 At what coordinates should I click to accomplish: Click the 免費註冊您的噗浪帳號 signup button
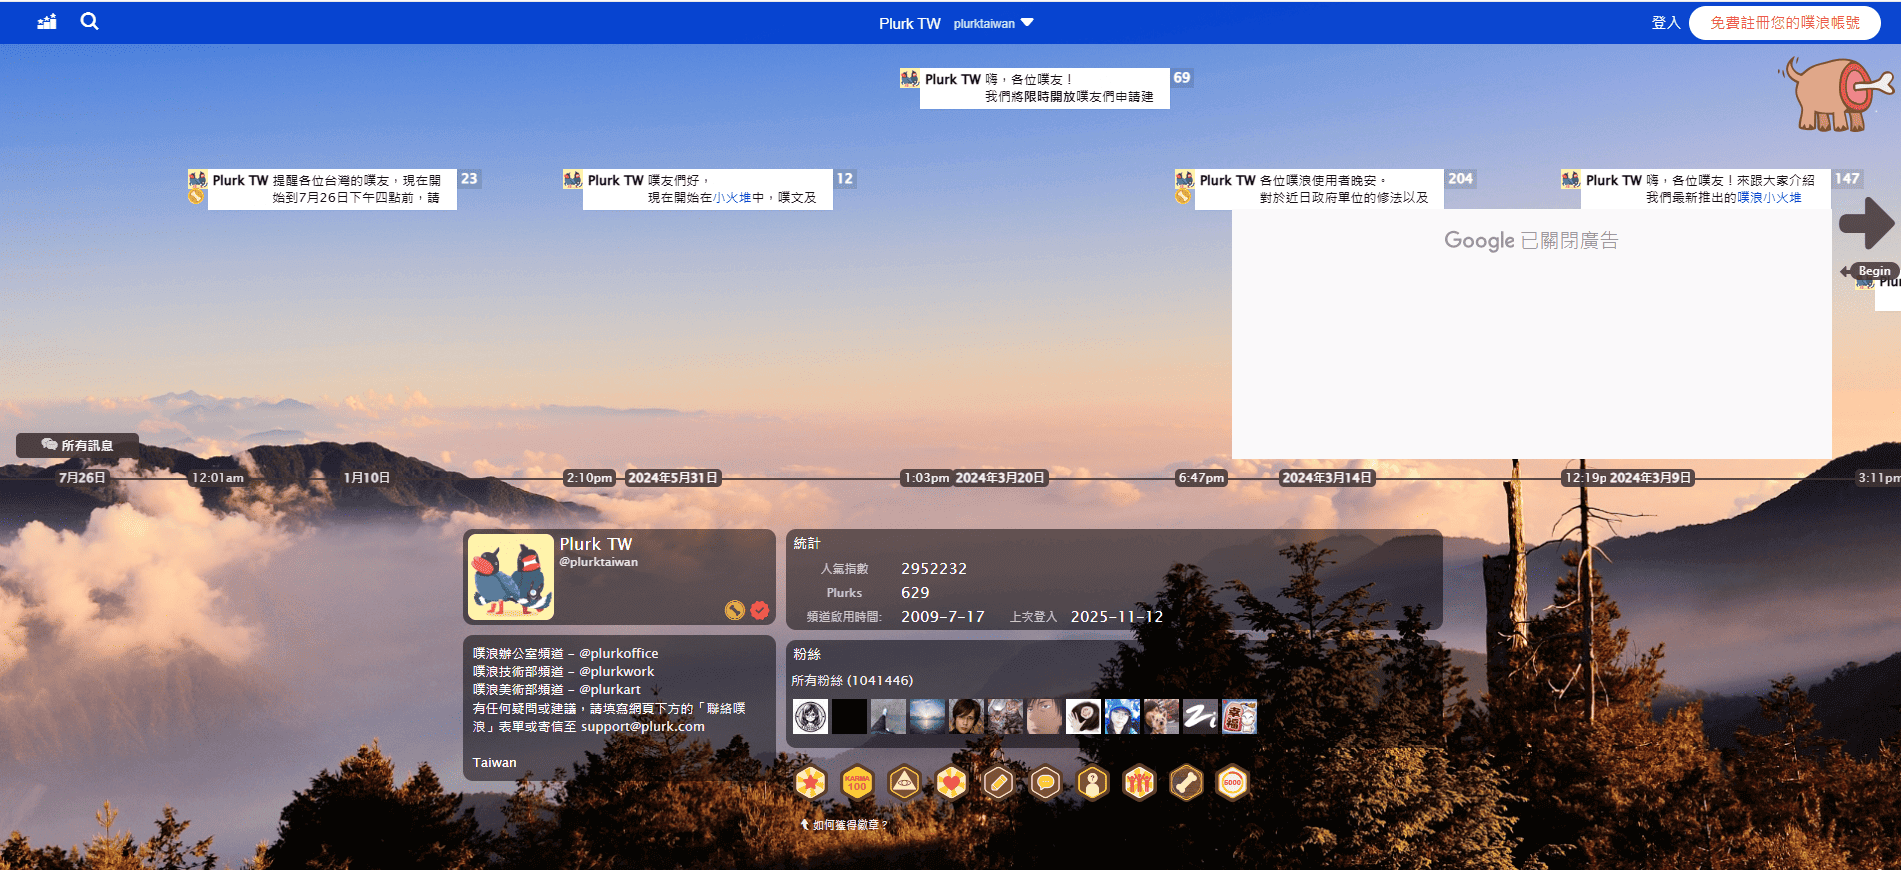coord(1785,22)
